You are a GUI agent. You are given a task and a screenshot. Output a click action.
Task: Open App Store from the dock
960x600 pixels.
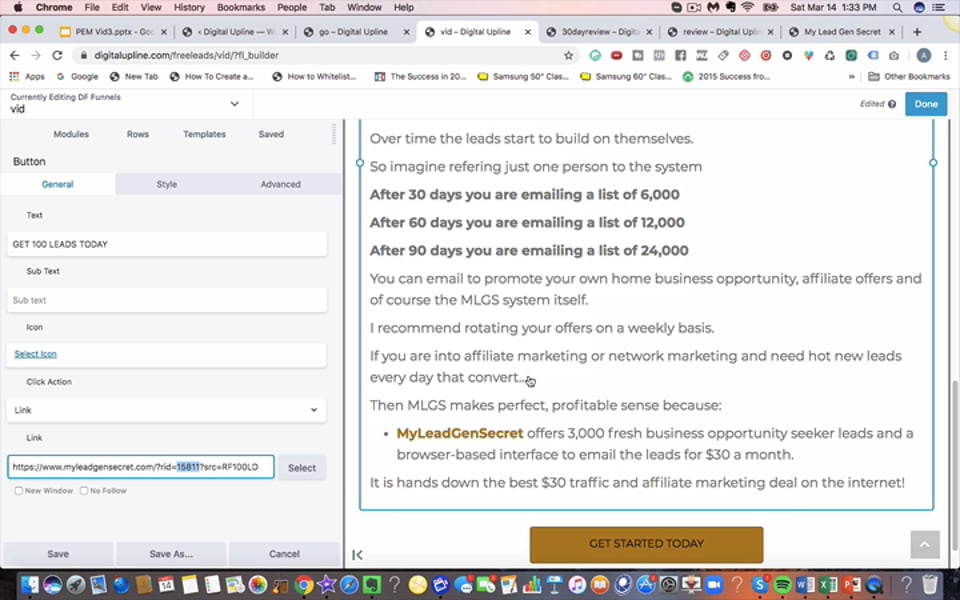[x=645, y=585]
